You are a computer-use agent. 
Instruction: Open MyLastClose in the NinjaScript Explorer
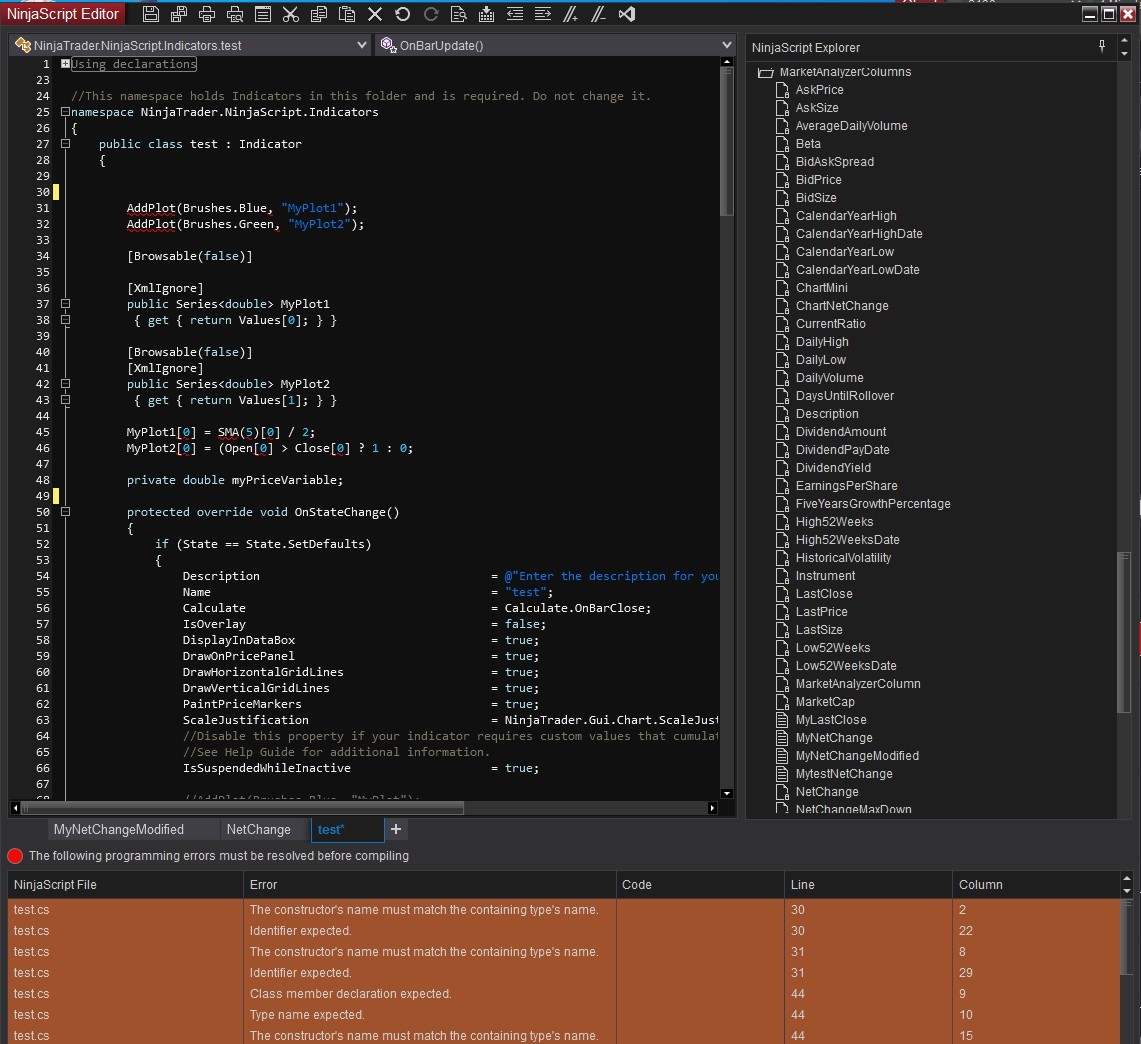coord(830,720)
